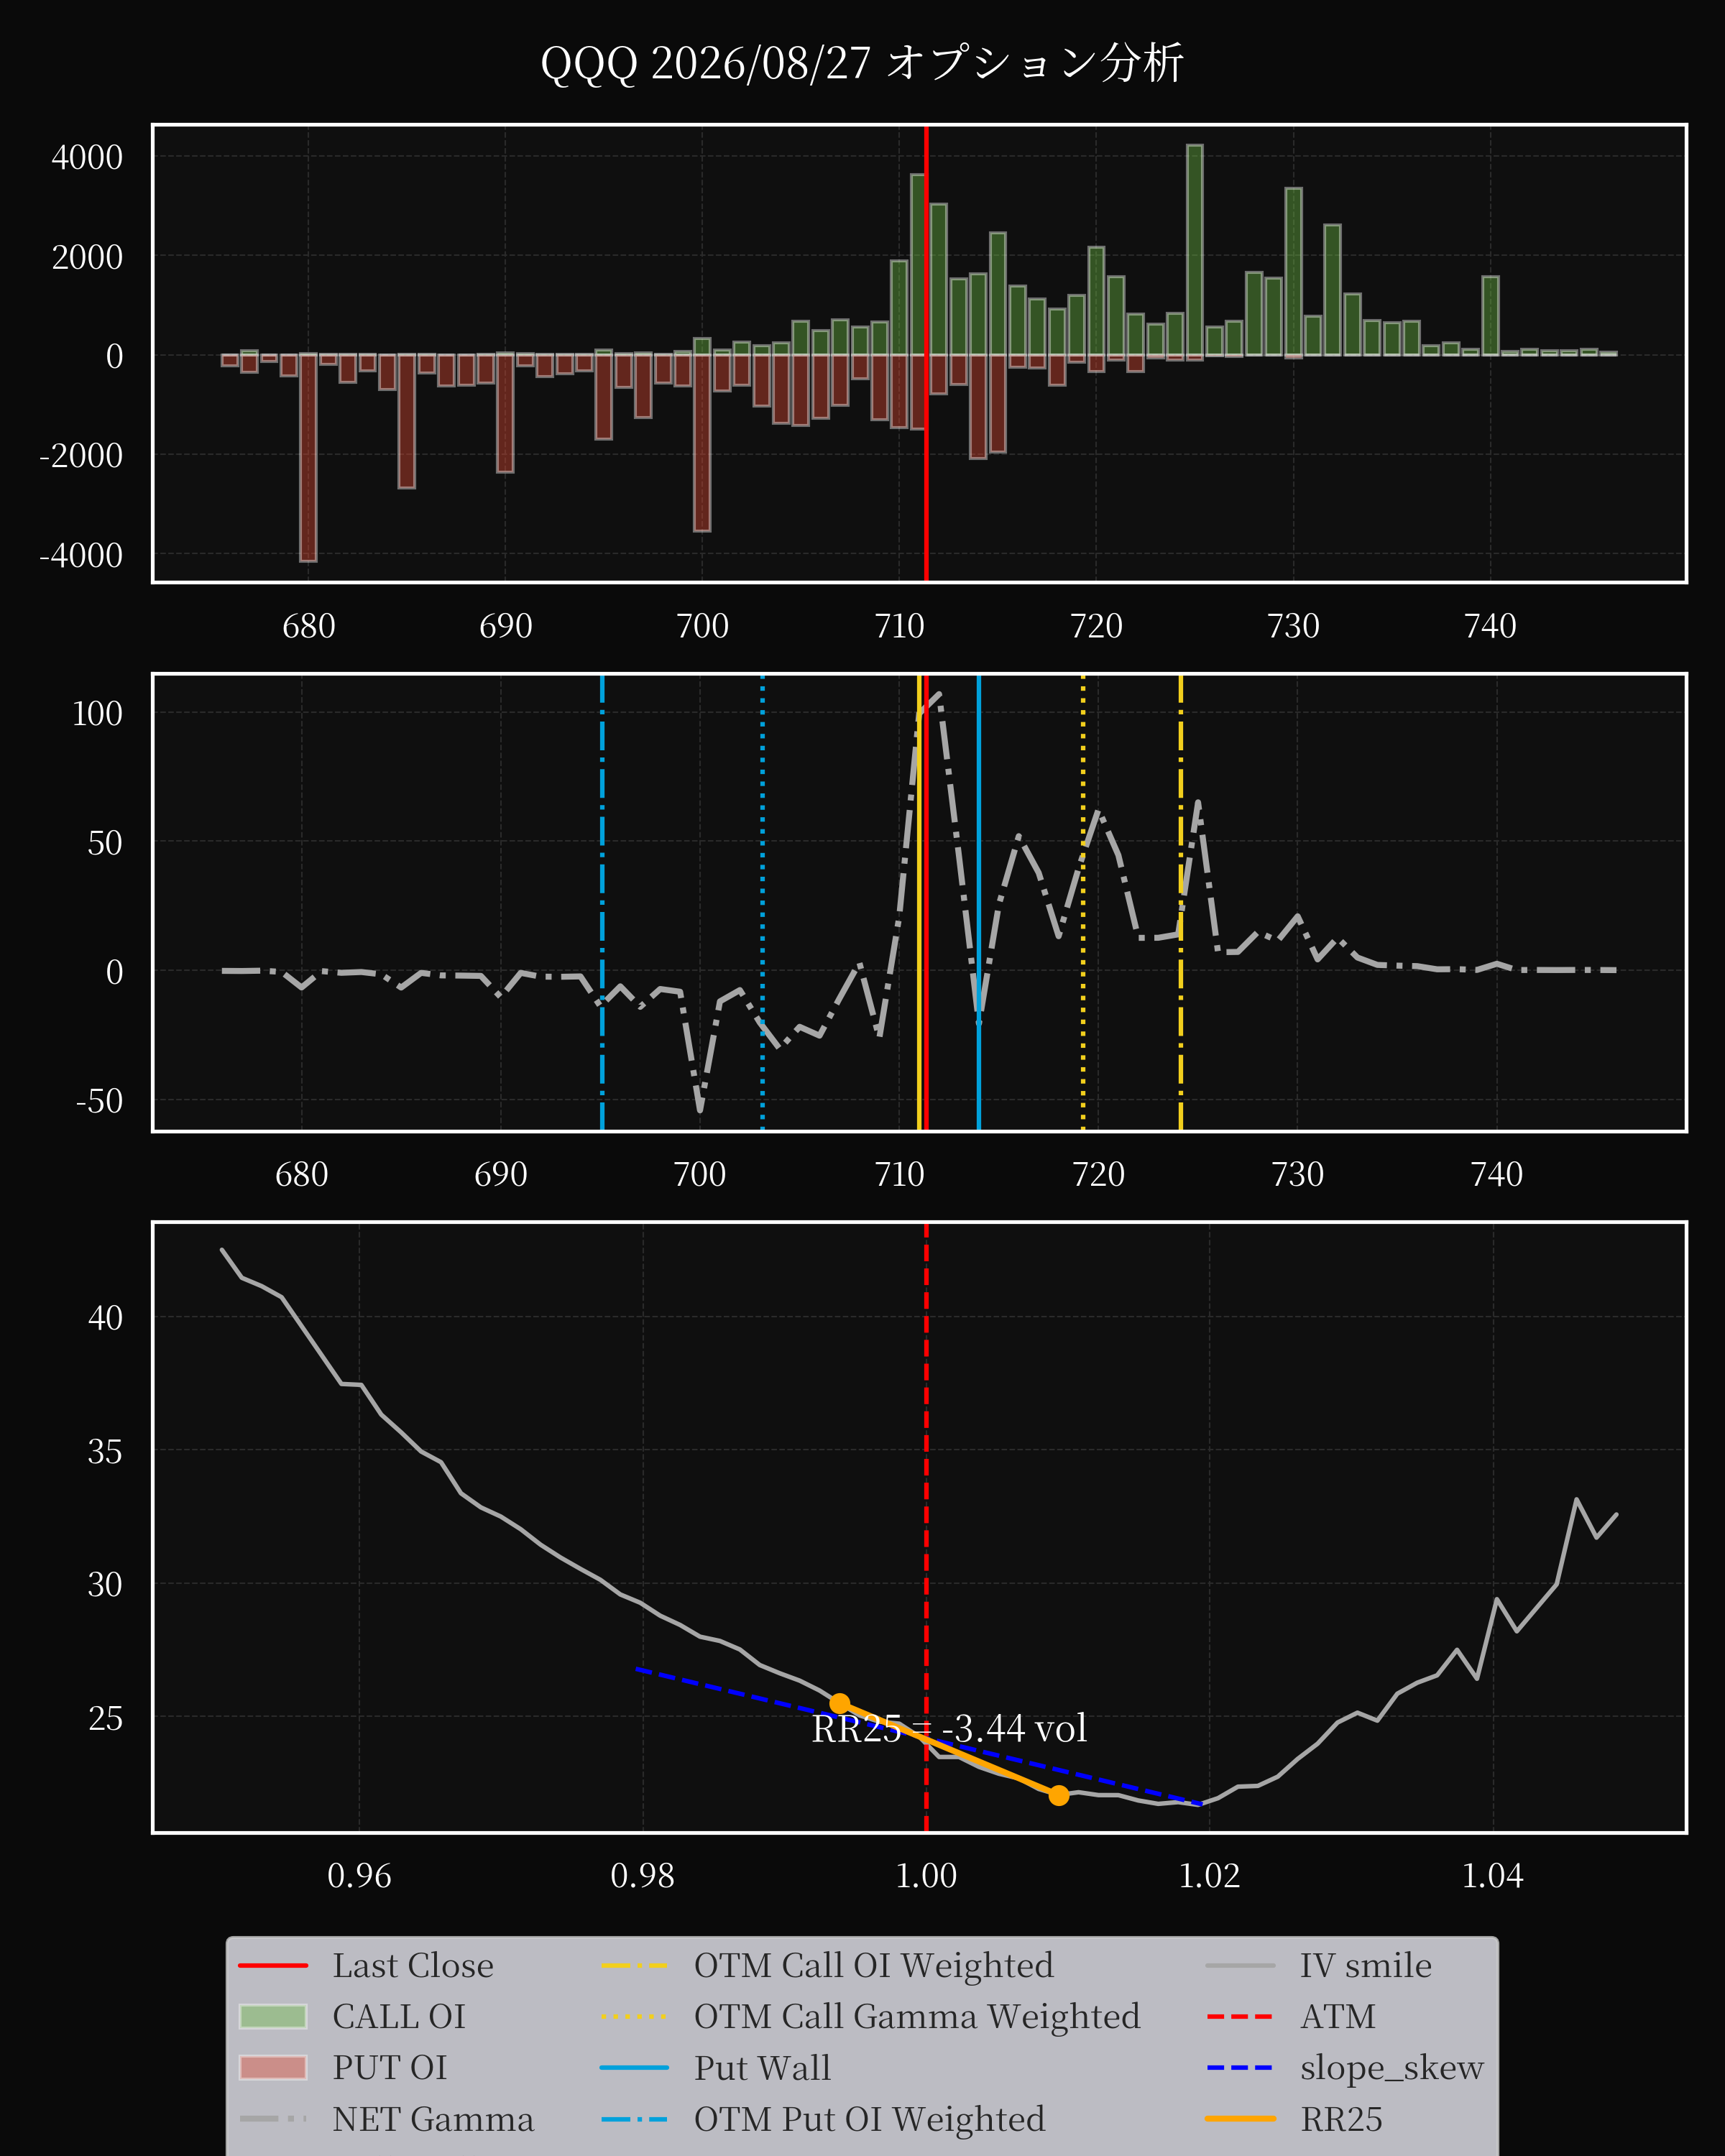The width and height of the screenshot is (1725, 2156).
Task: Click the '4000' y-axis label in top chart
Action: pos(87,157)
